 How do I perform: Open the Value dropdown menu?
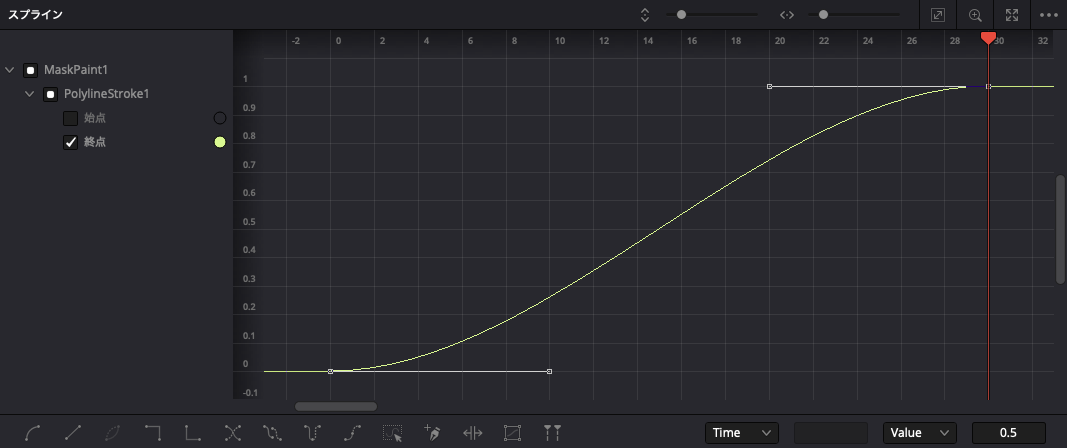[919, 432]
